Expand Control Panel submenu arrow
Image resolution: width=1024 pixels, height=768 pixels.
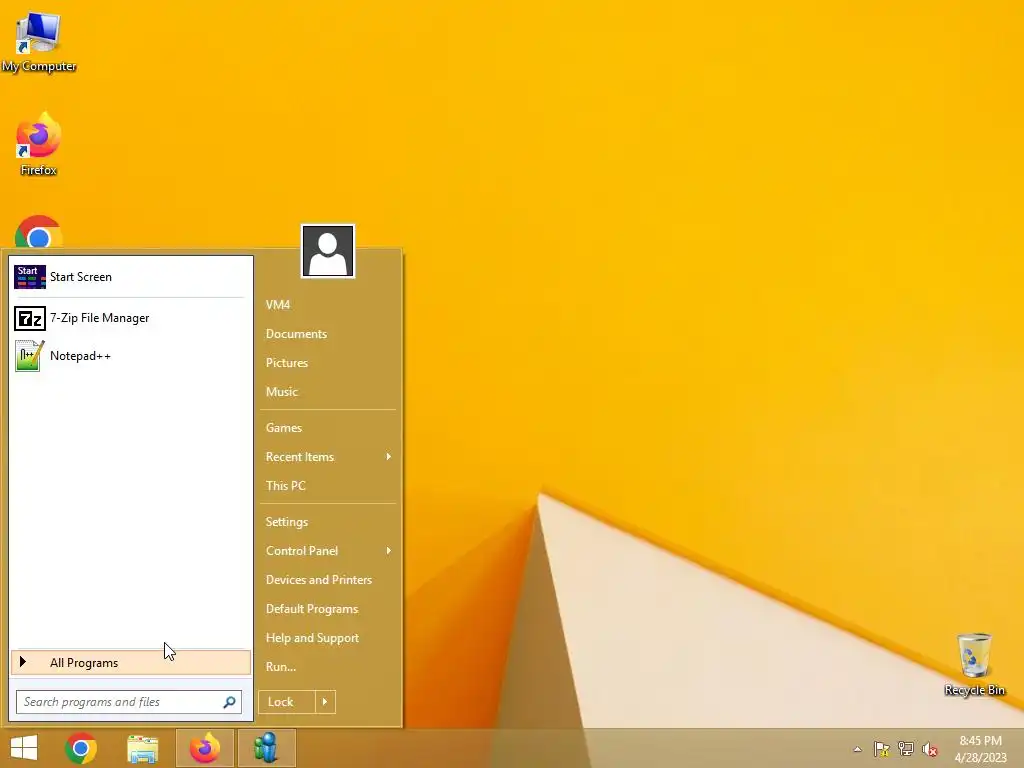389,551
